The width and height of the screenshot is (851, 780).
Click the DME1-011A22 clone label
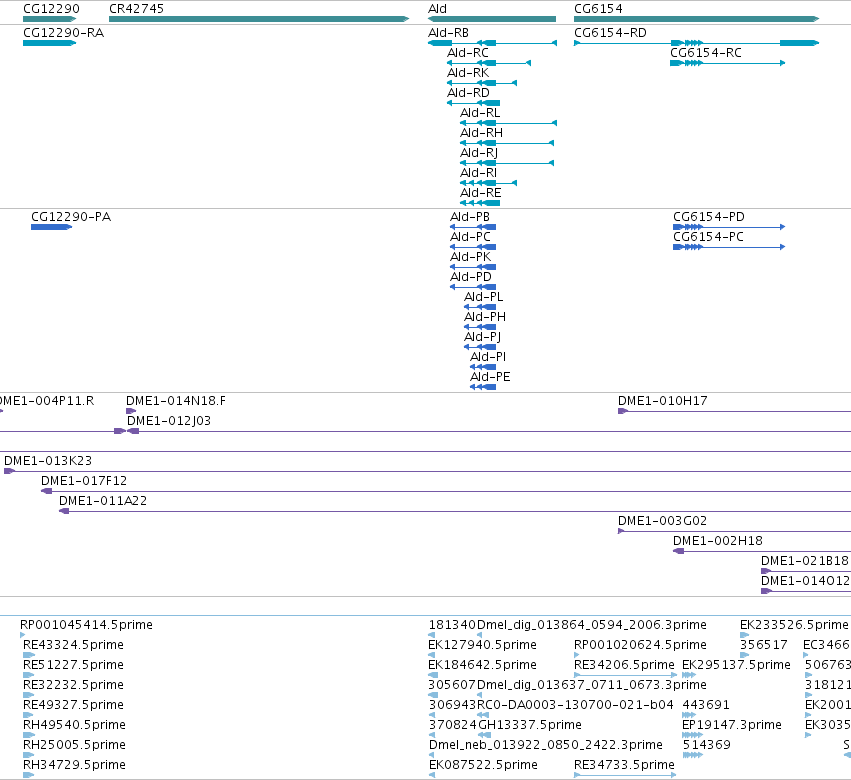(x=103, y=501)
